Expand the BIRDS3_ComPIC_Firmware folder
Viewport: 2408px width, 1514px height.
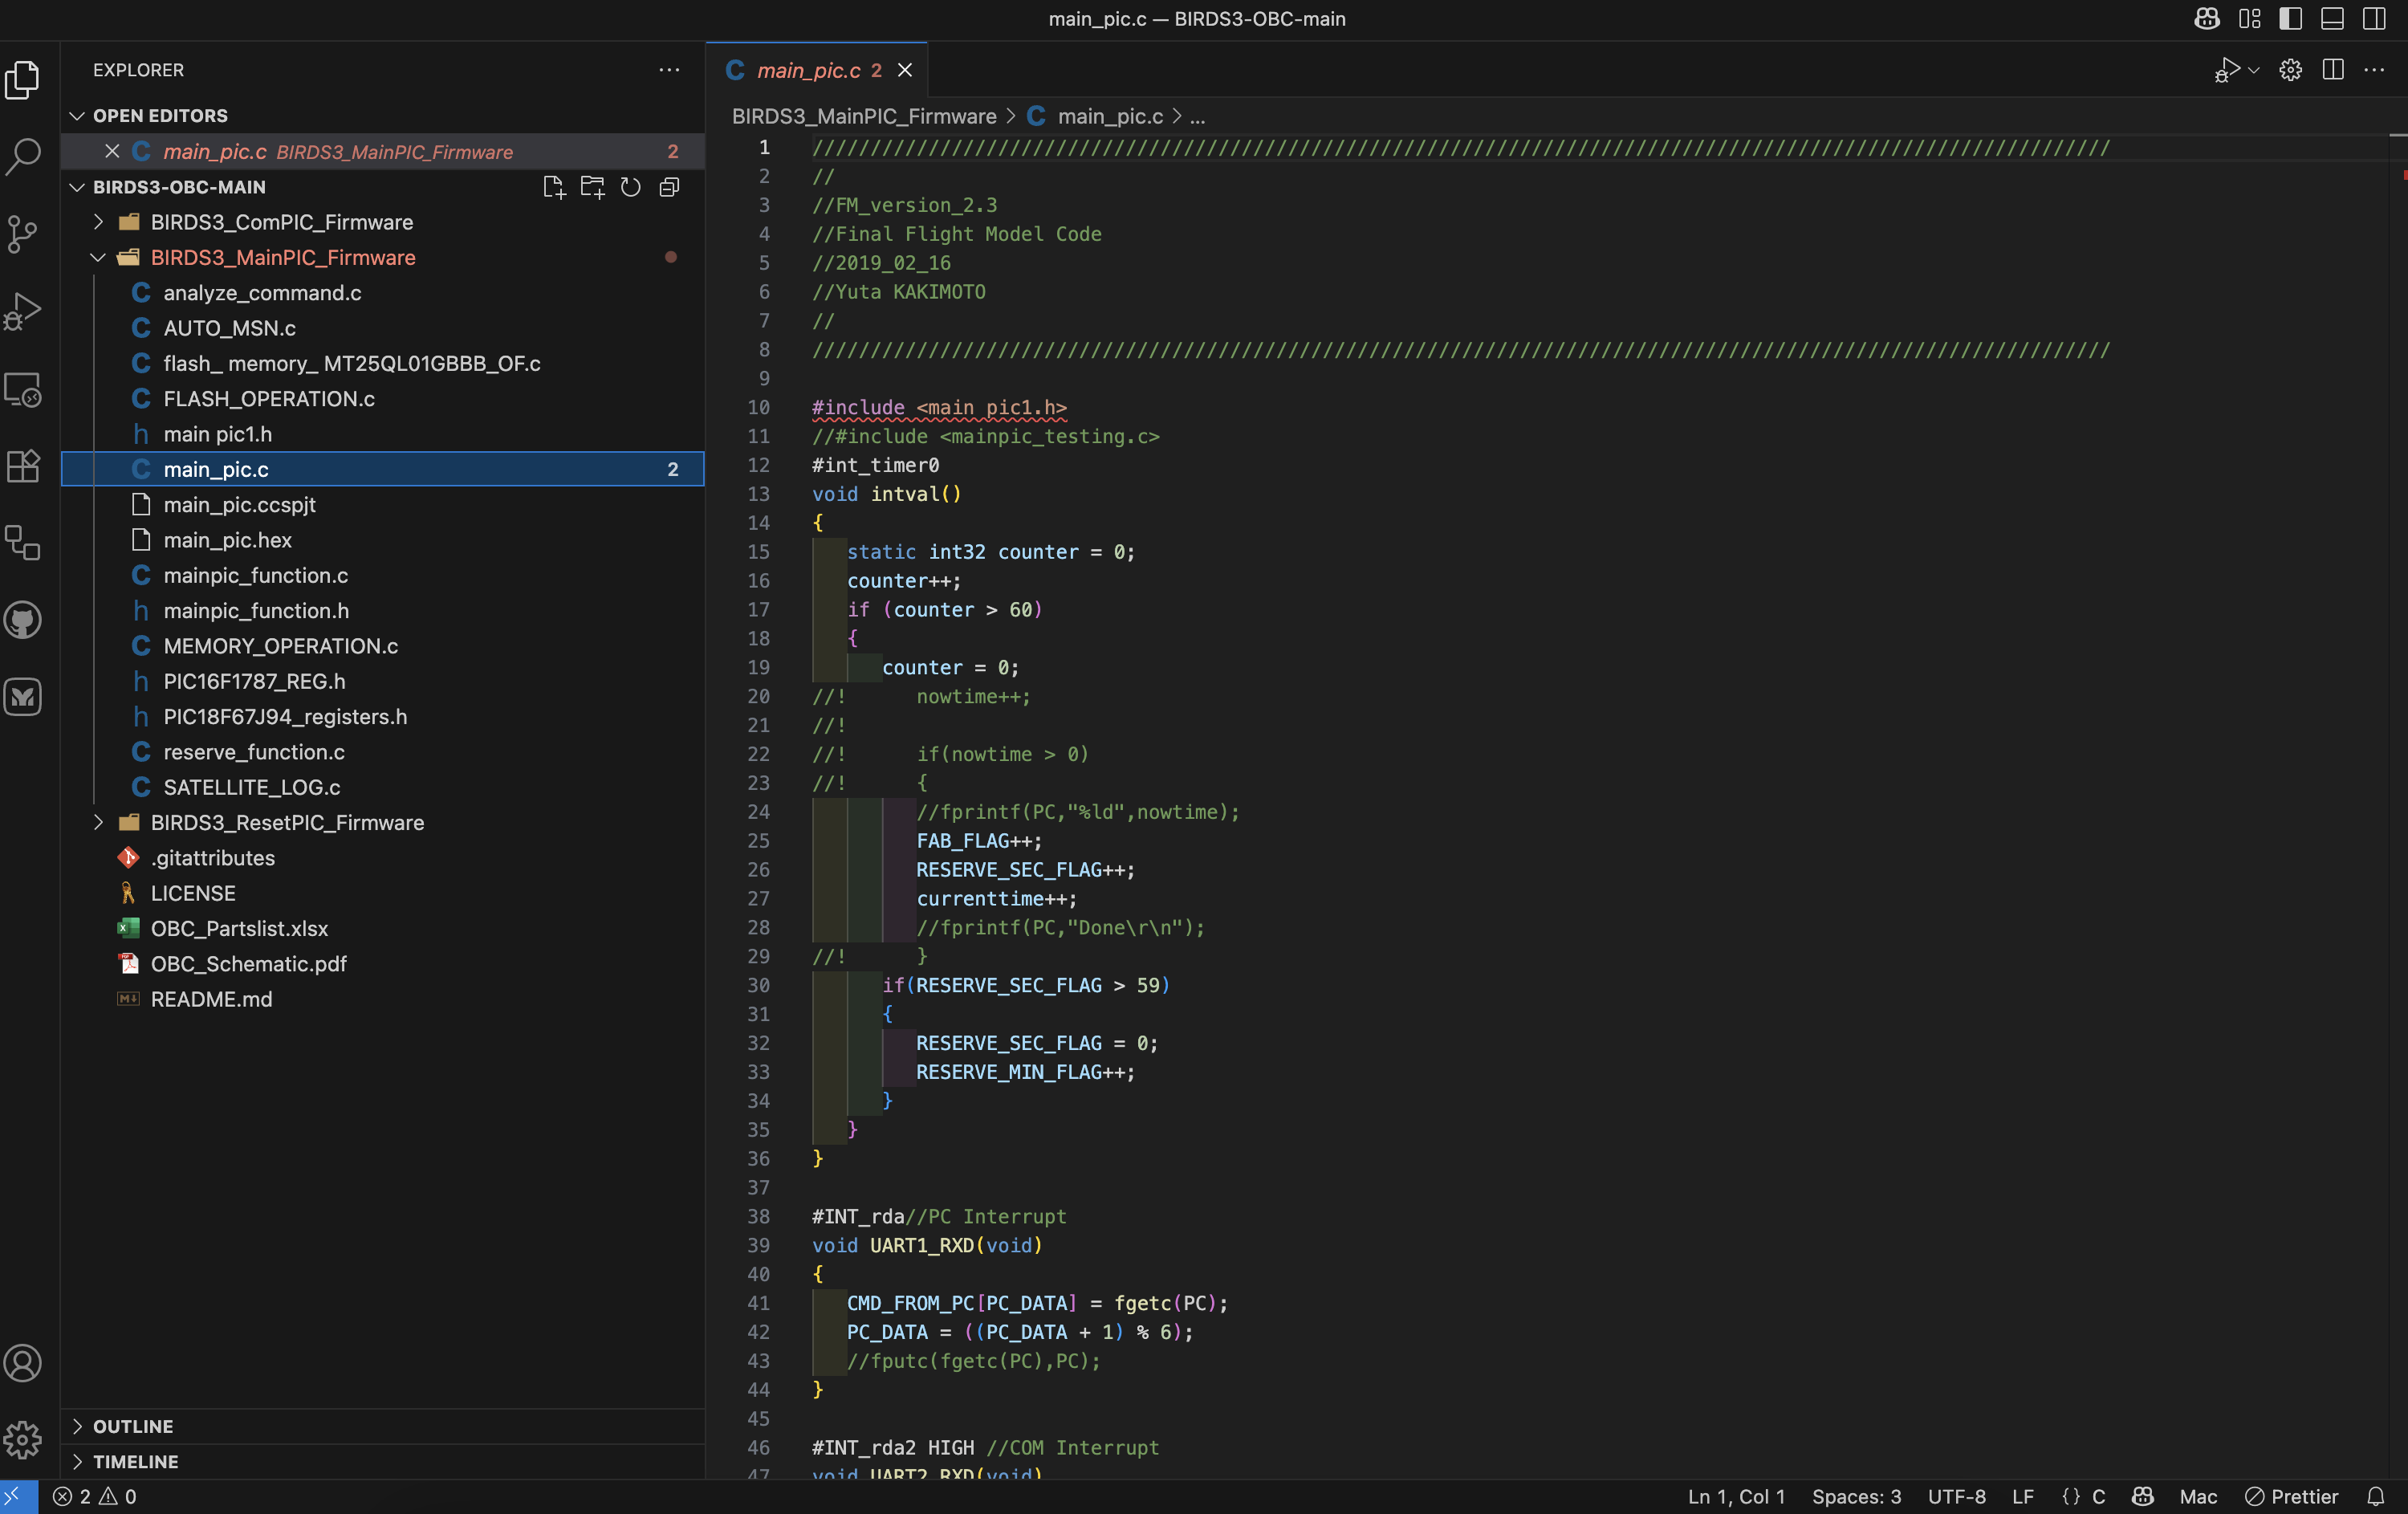[x=281, y=222]
